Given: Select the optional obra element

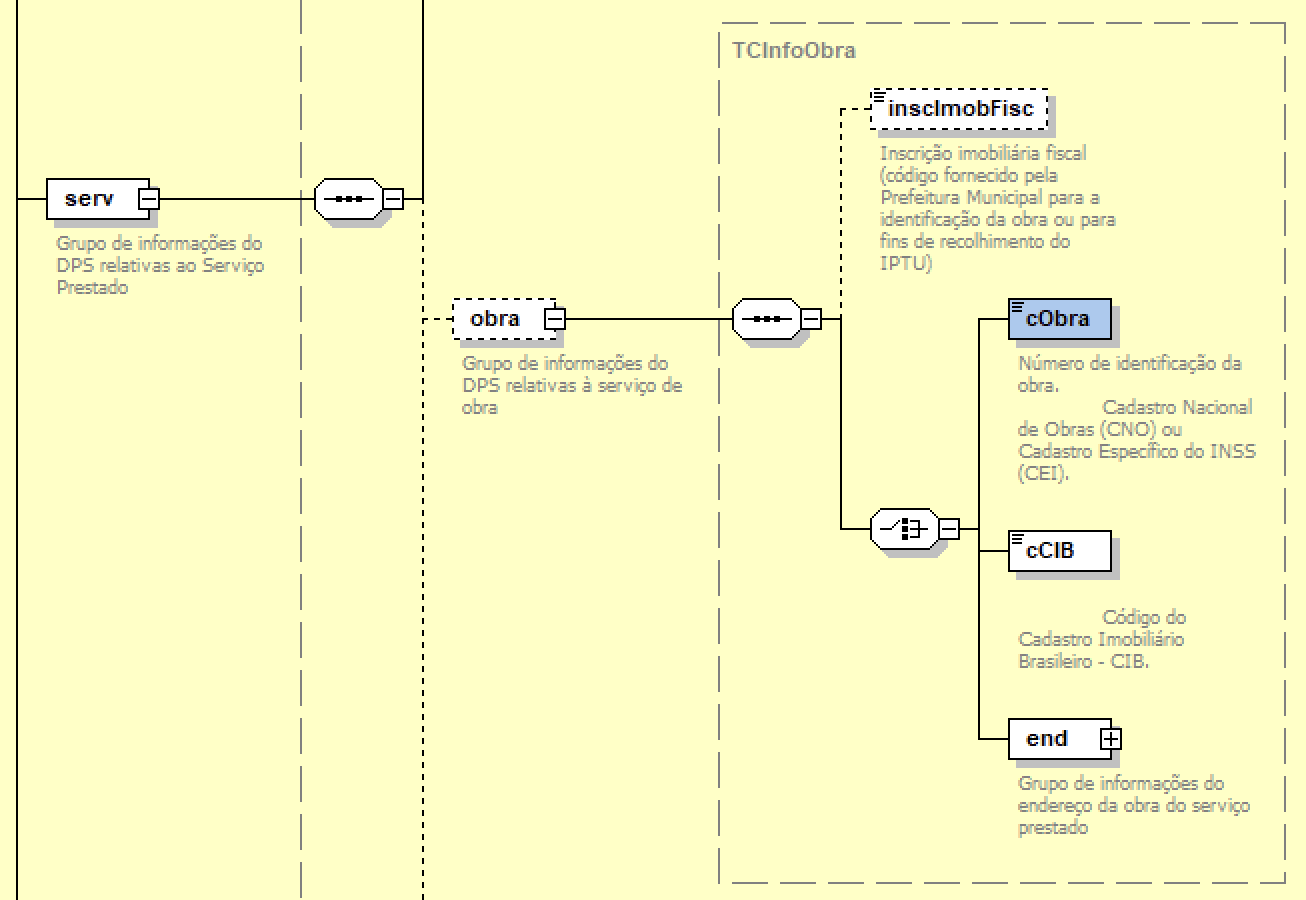Looking at the screenshot, I should (496, 319).
